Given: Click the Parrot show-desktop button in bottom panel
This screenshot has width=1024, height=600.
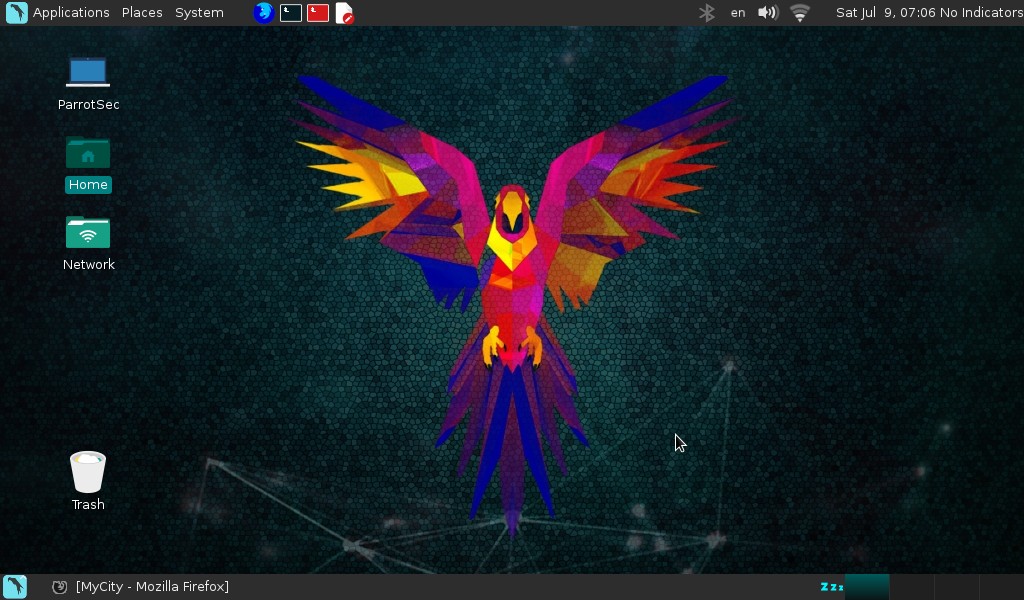Looking at the screenshot, I should (15, 586).
